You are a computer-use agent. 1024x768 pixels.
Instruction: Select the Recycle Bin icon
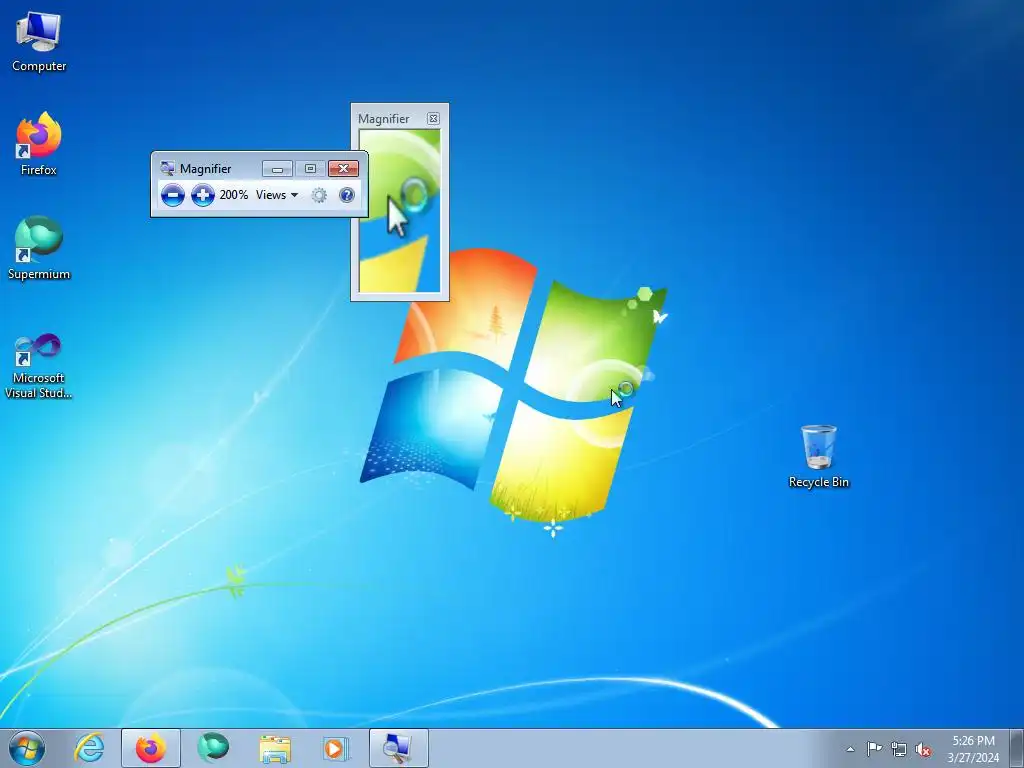point(818,456)
